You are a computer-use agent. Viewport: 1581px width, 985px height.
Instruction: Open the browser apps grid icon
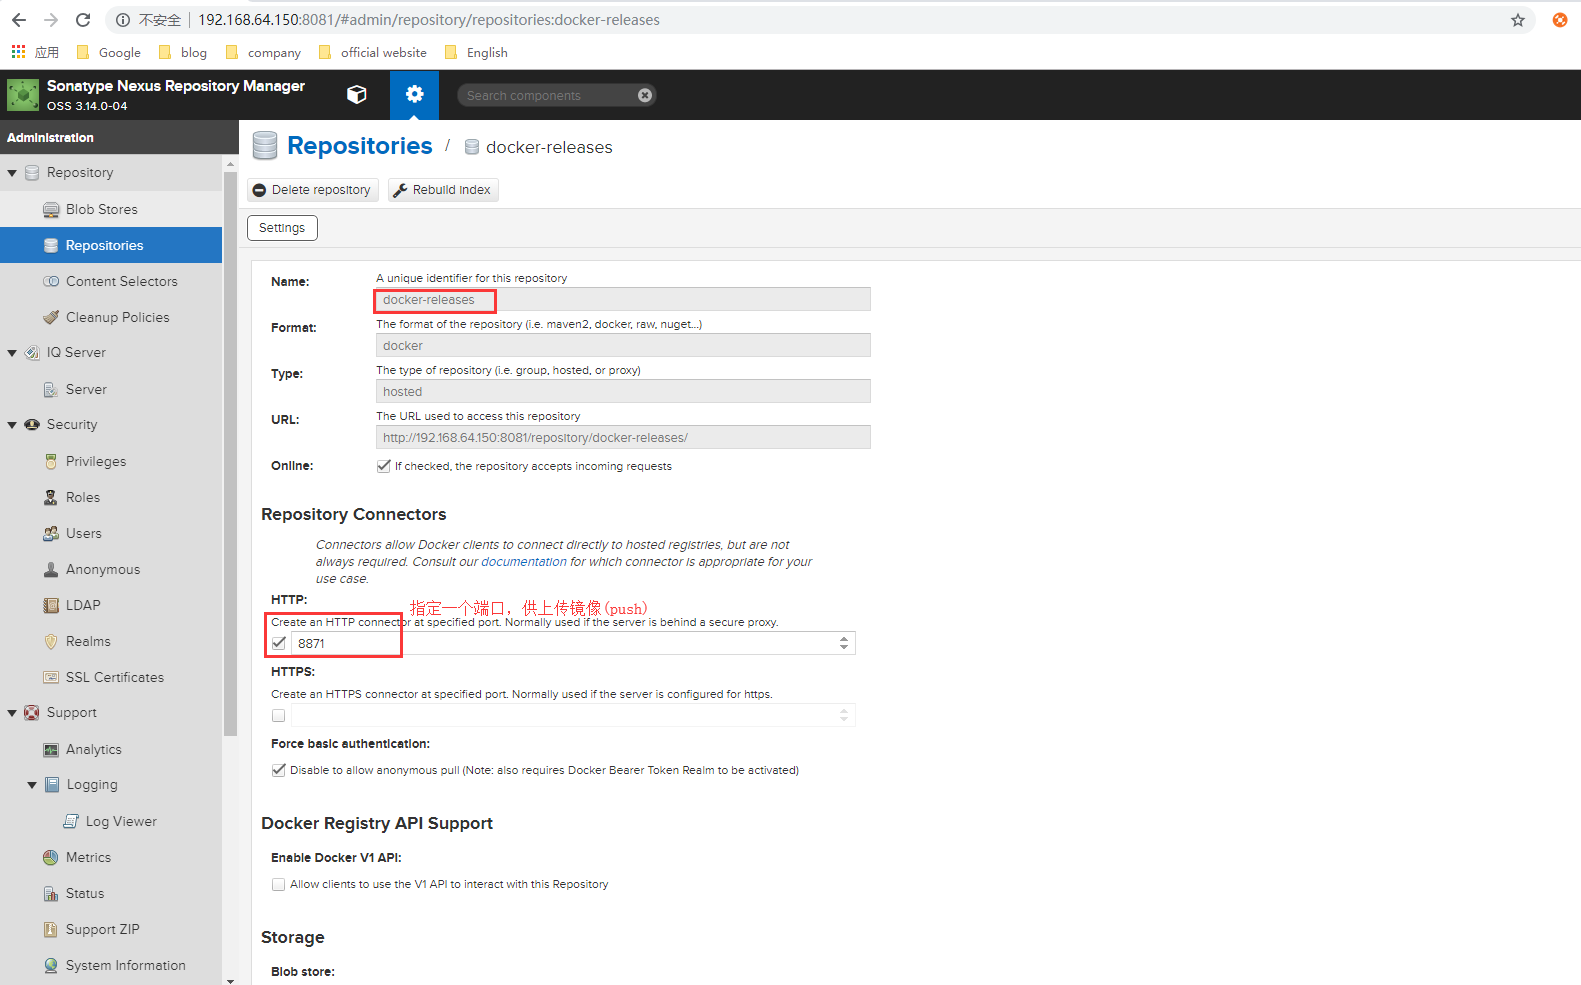[18, 52]
